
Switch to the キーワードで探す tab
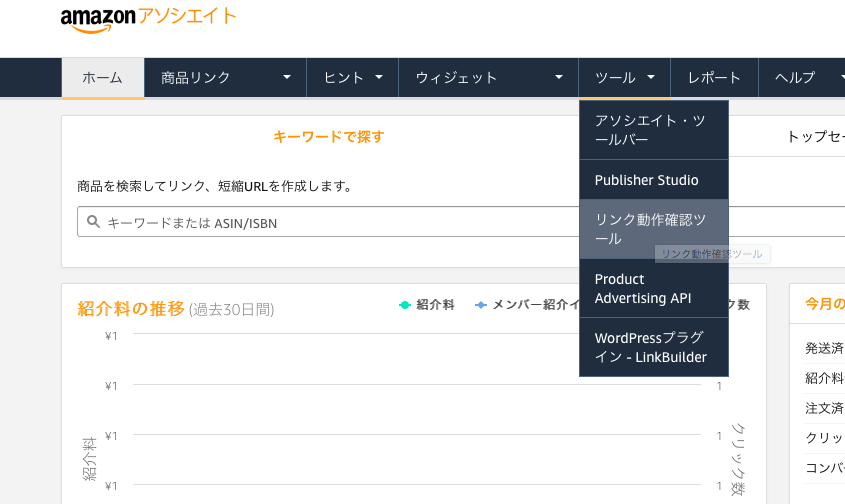coord(328,137)
